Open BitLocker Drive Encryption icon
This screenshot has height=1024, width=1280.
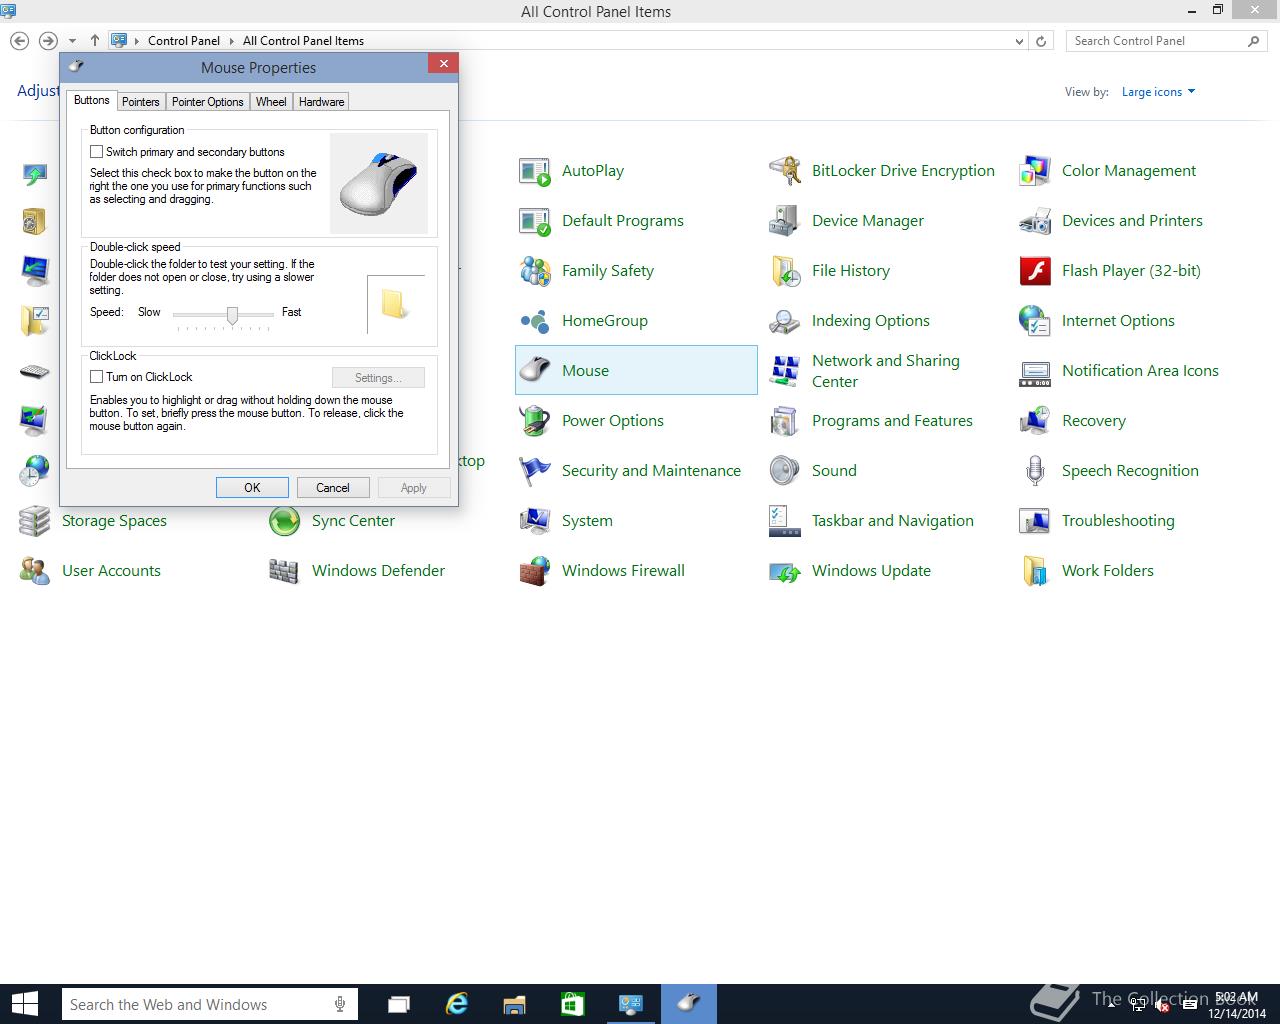click(x=785, y=171)
